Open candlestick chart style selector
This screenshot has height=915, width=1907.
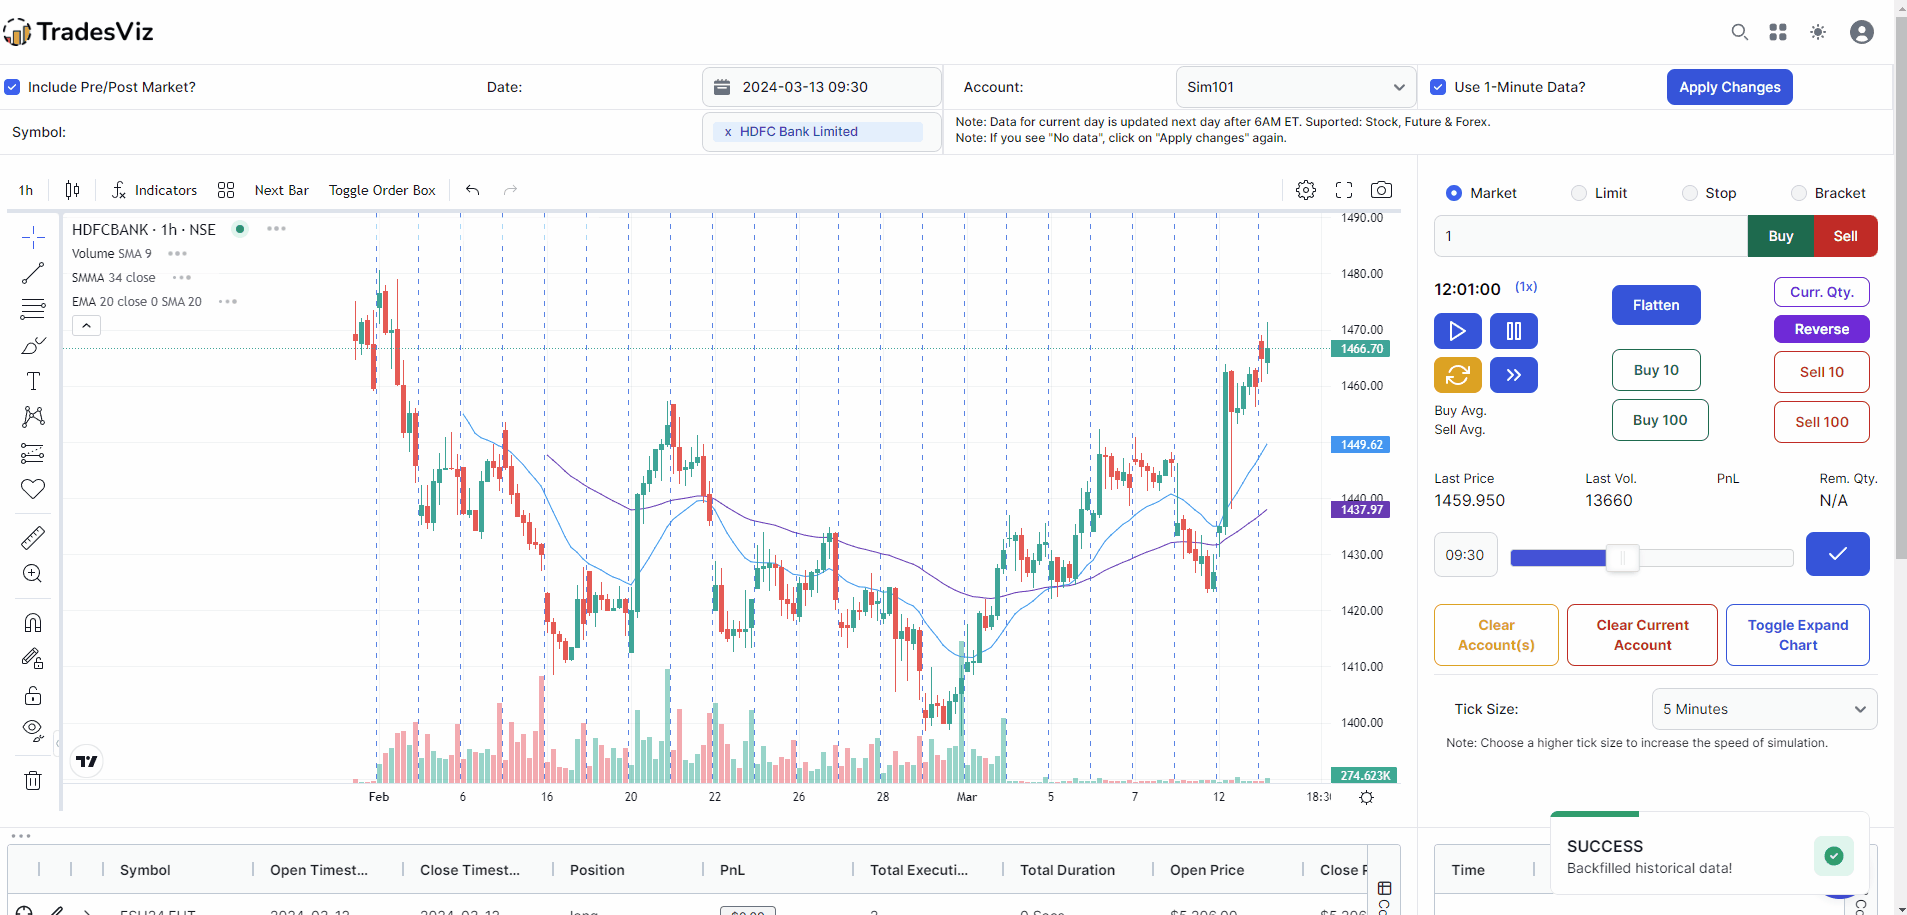coord(72,190)
